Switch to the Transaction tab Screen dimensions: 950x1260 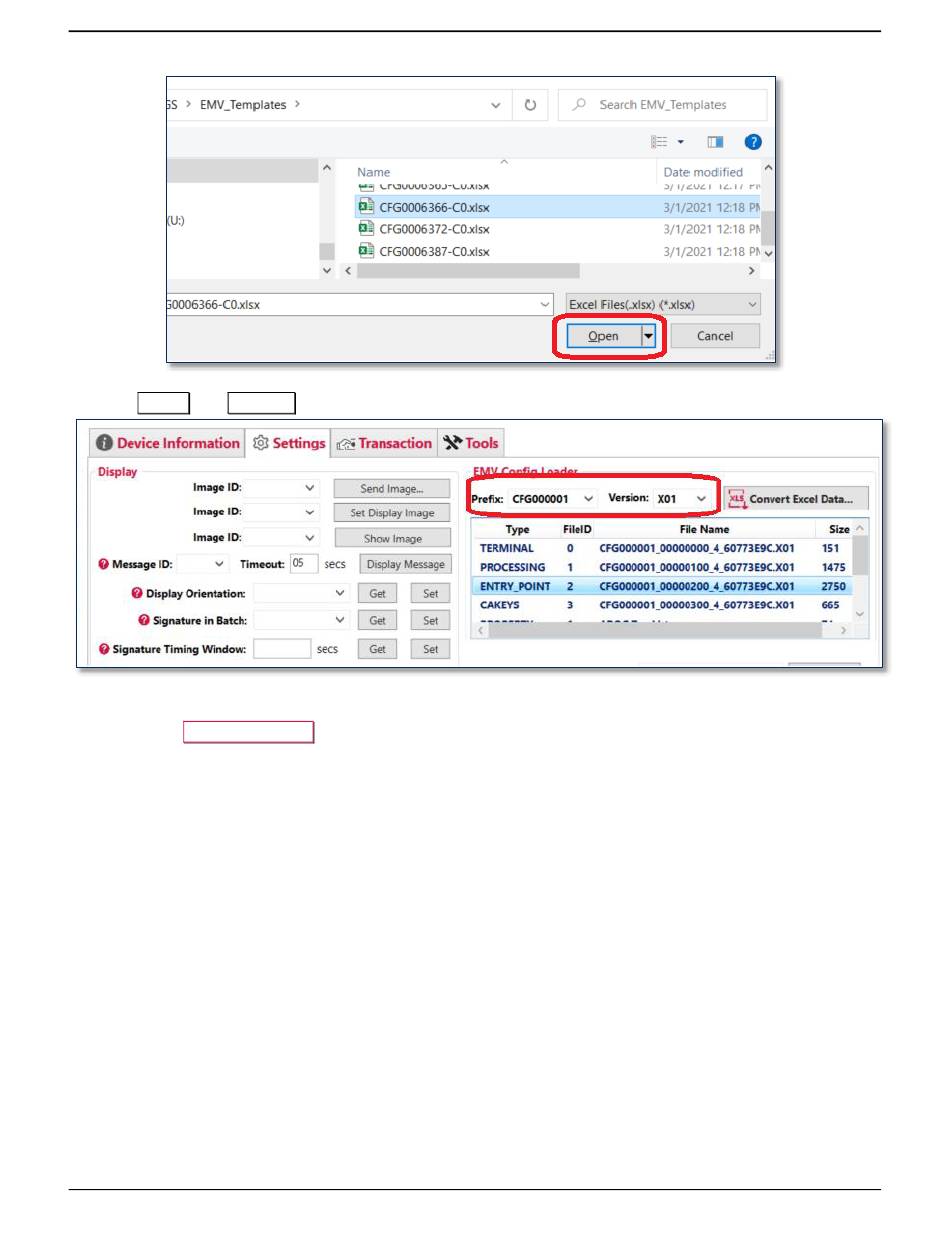(384, 443)
